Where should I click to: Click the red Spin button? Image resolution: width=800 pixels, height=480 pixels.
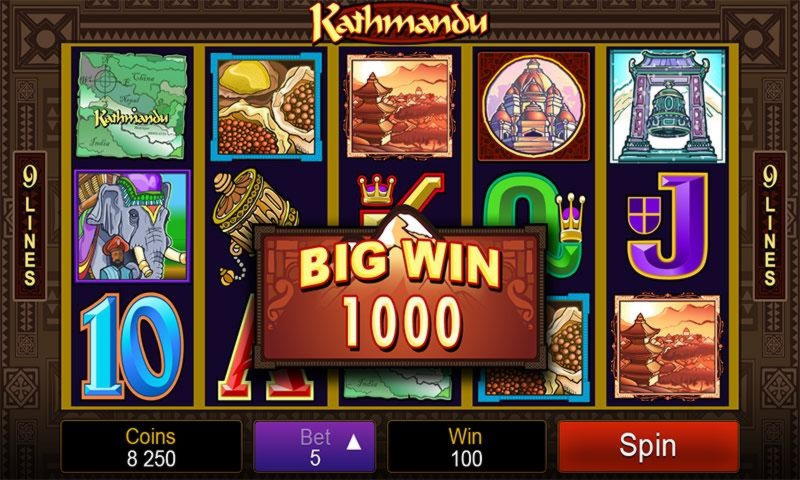[648, 446]
